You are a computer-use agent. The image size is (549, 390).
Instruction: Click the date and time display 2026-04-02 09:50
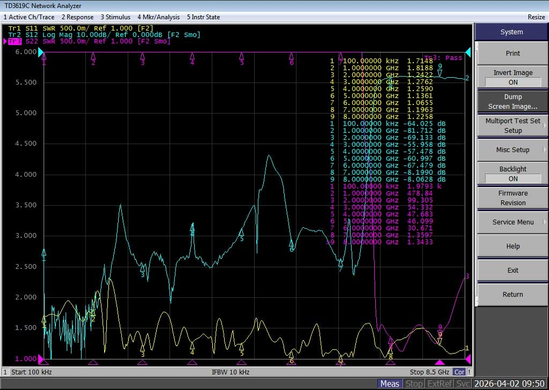point(509,384)
